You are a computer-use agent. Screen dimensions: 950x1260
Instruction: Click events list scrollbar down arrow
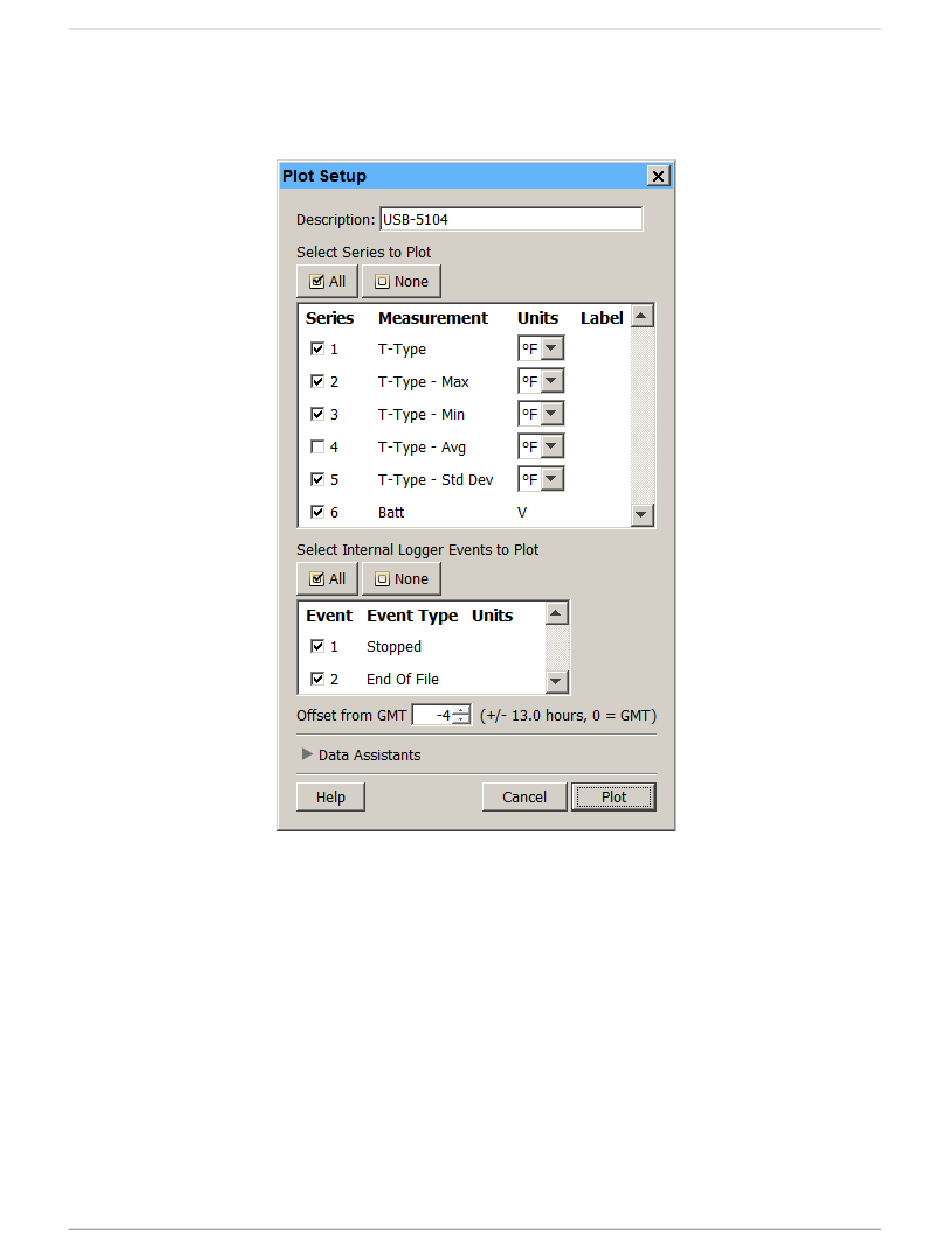click(557, 682)
